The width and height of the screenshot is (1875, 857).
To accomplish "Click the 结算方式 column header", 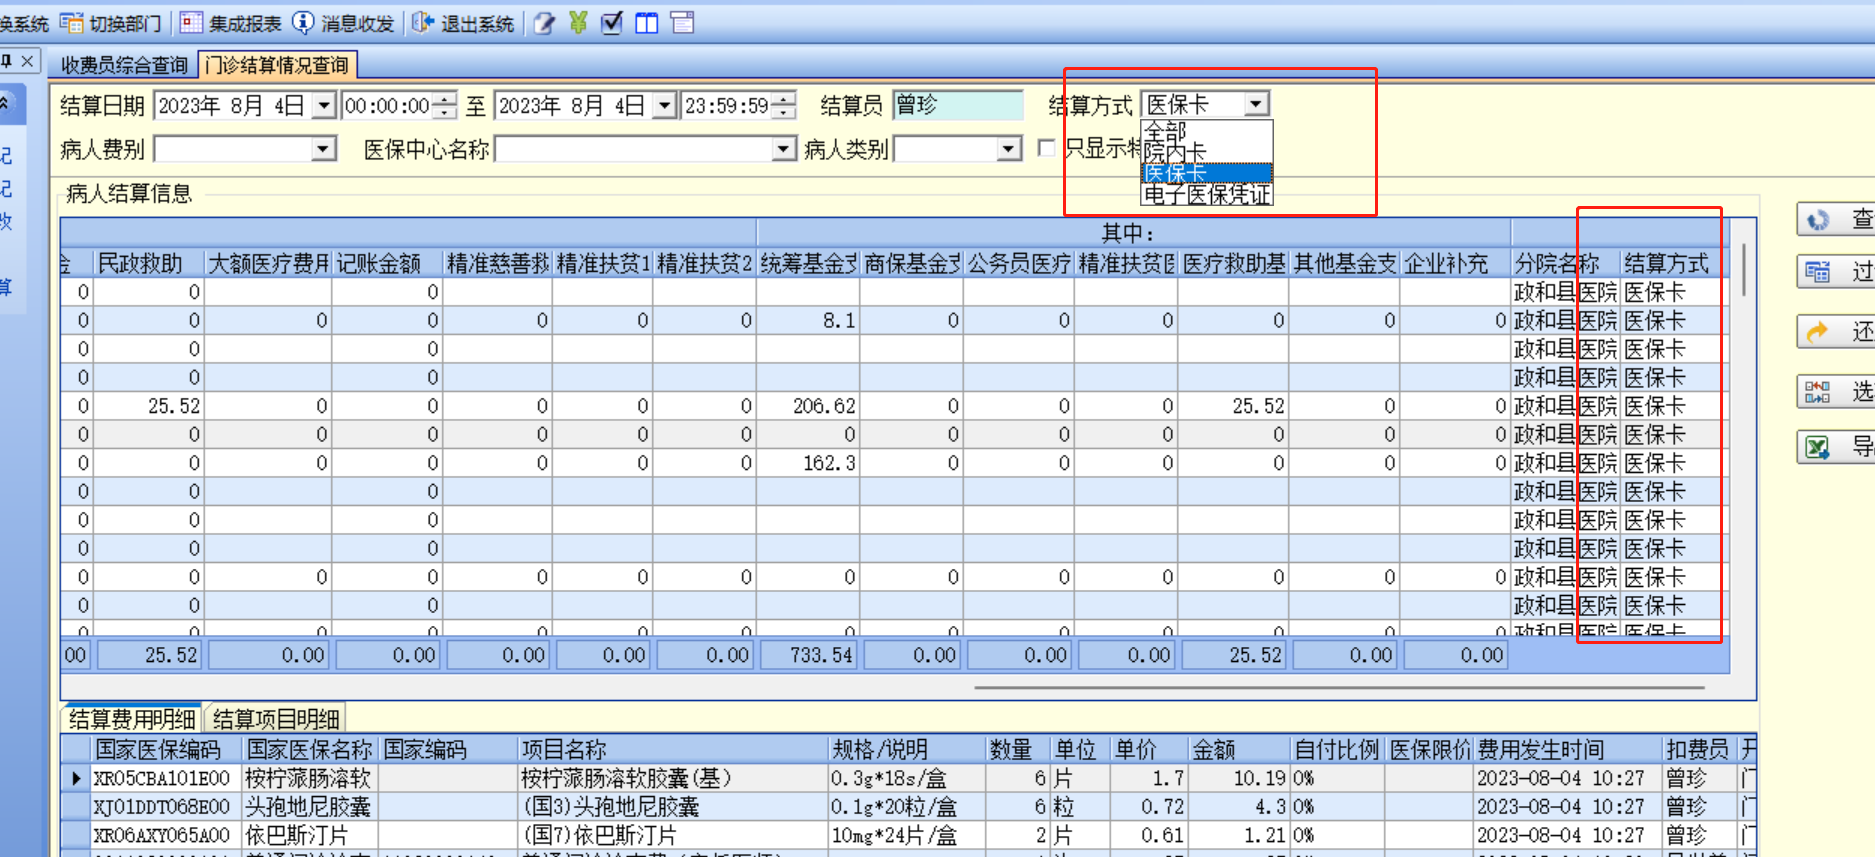I will 1674,263.
